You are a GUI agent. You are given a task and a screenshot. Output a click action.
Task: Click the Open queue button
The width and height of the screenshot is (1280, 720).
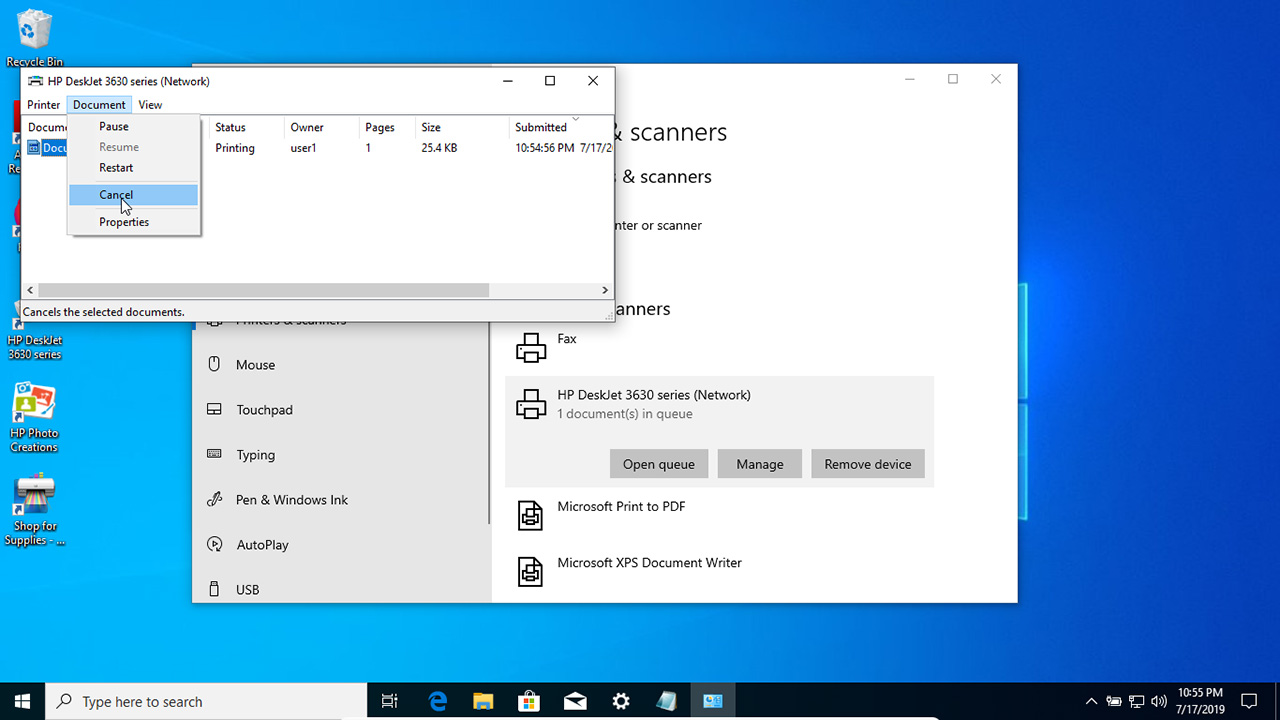click(659, 464)
